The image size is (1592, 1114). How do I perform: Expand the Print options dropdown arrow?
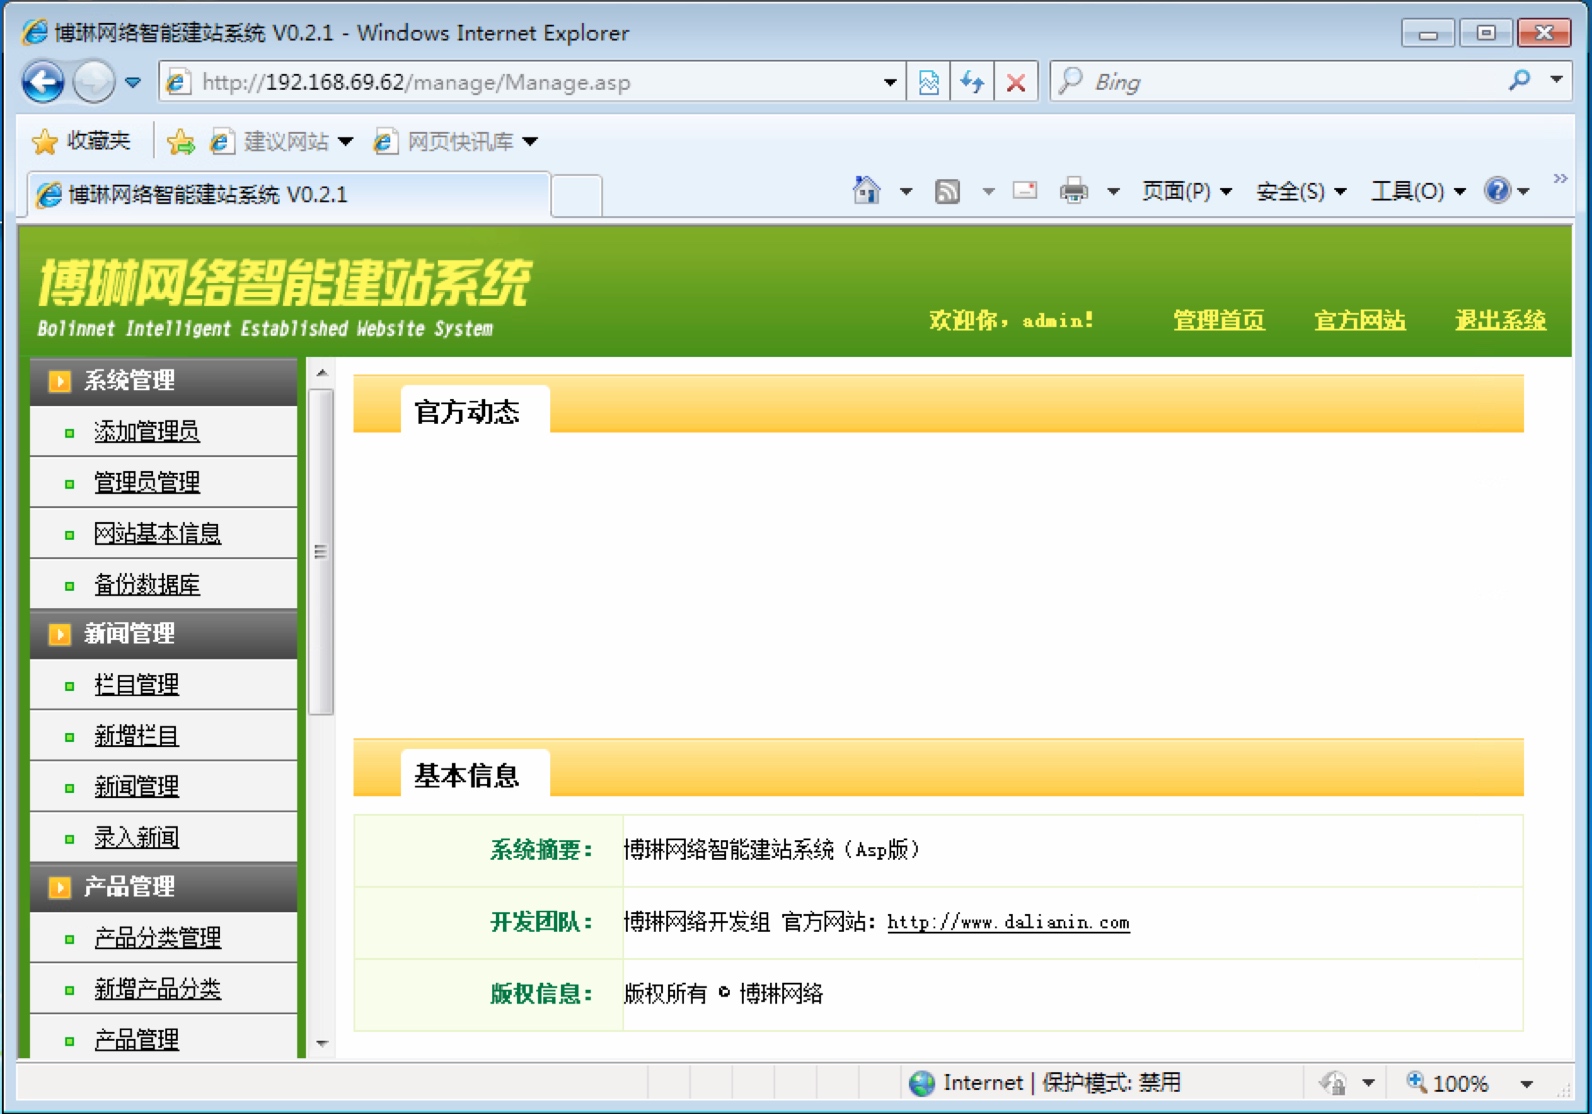(1113, 191)
